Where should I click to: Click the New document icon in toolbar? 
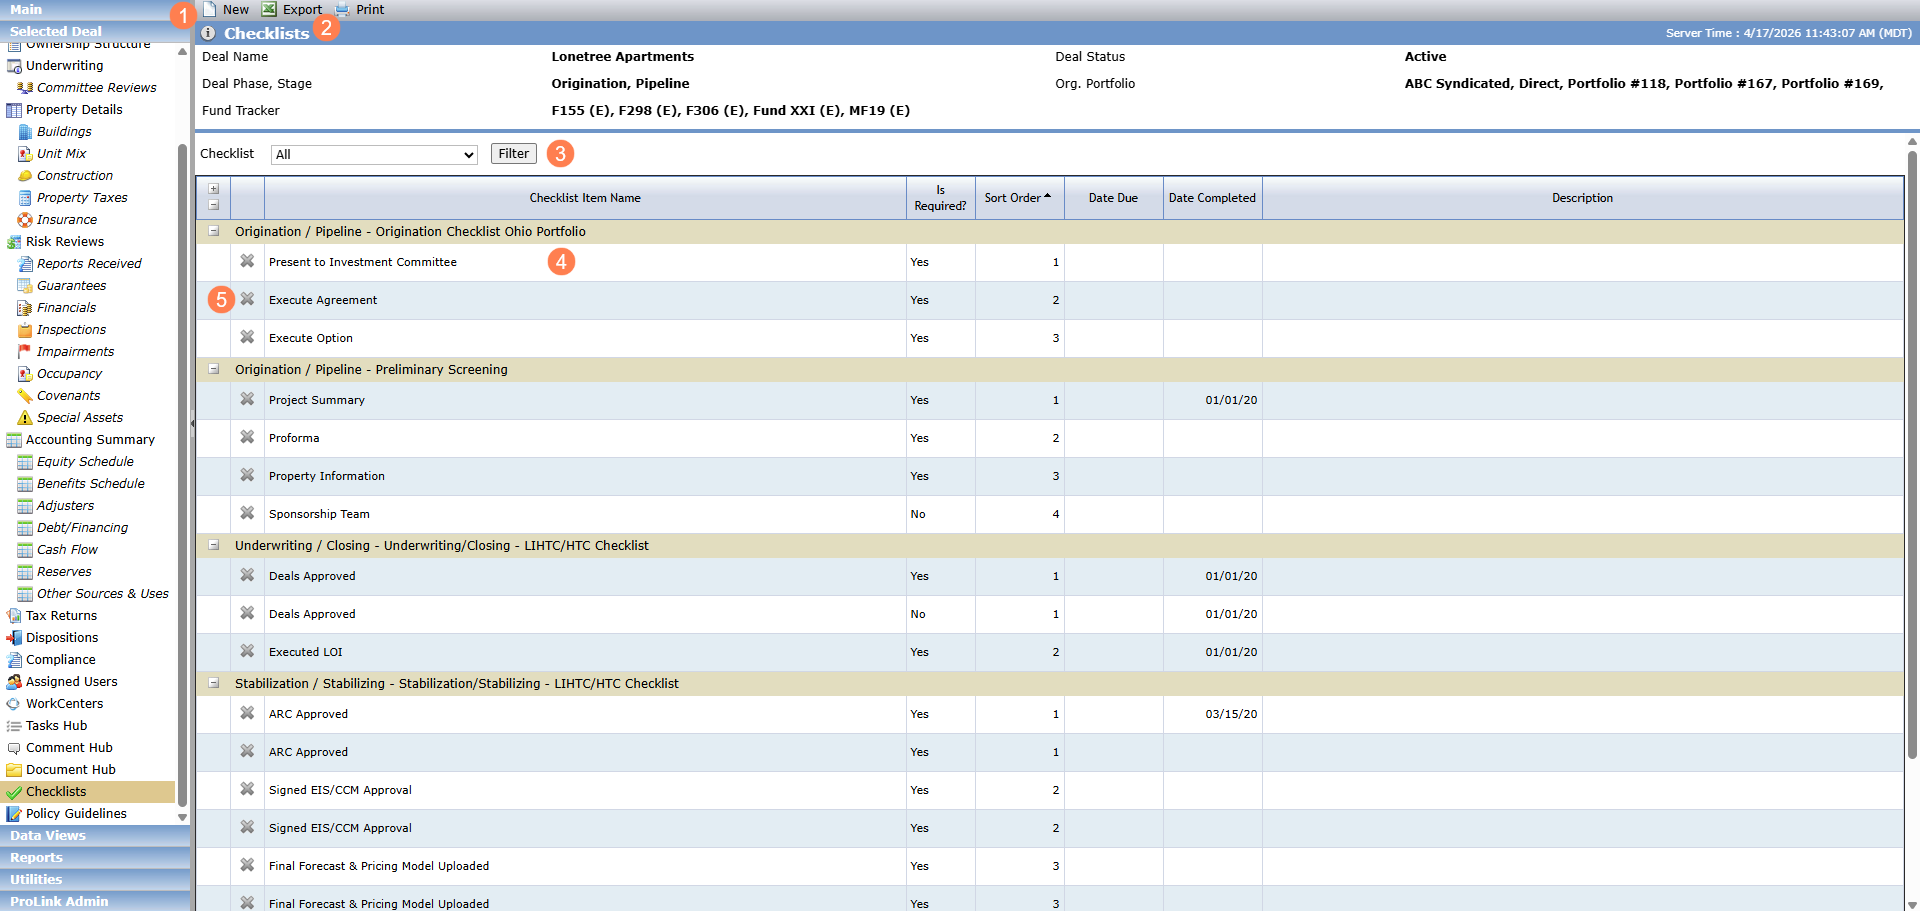pos(209,9)
